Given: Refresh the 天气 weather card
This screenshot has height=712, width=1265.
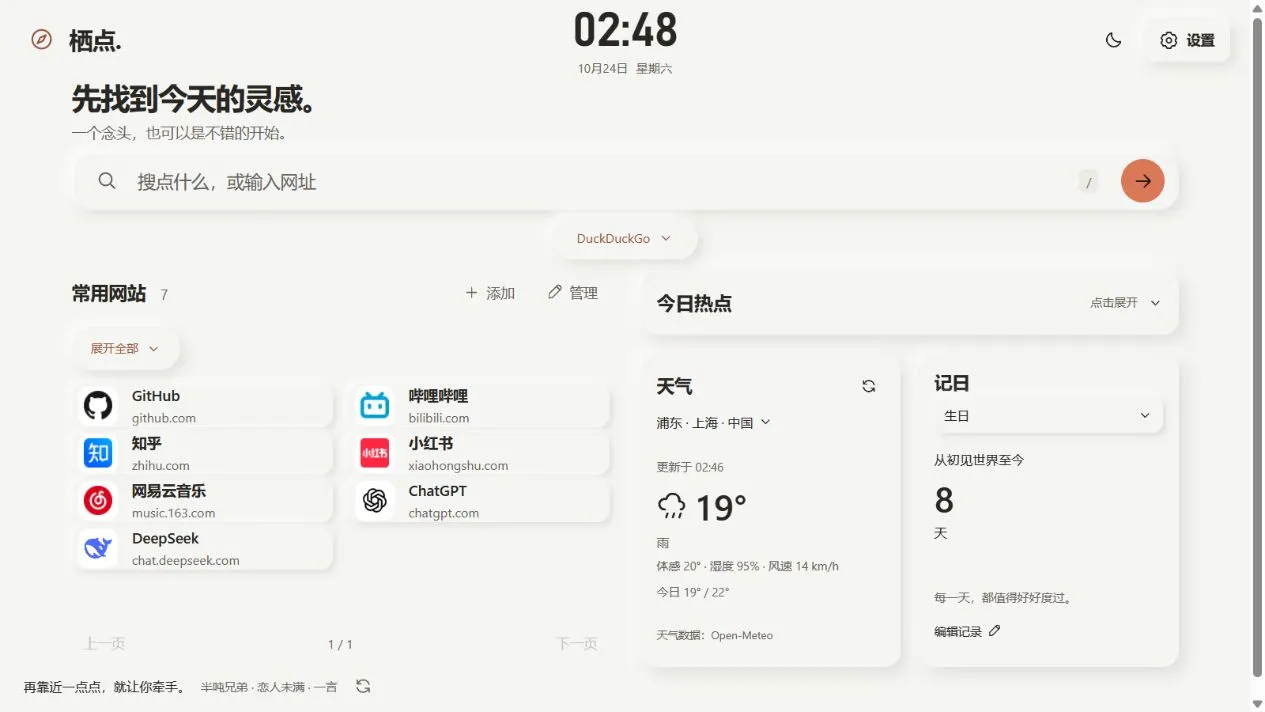Looking at the screenshot, I should pyautogui.click(x=869, y=386).
